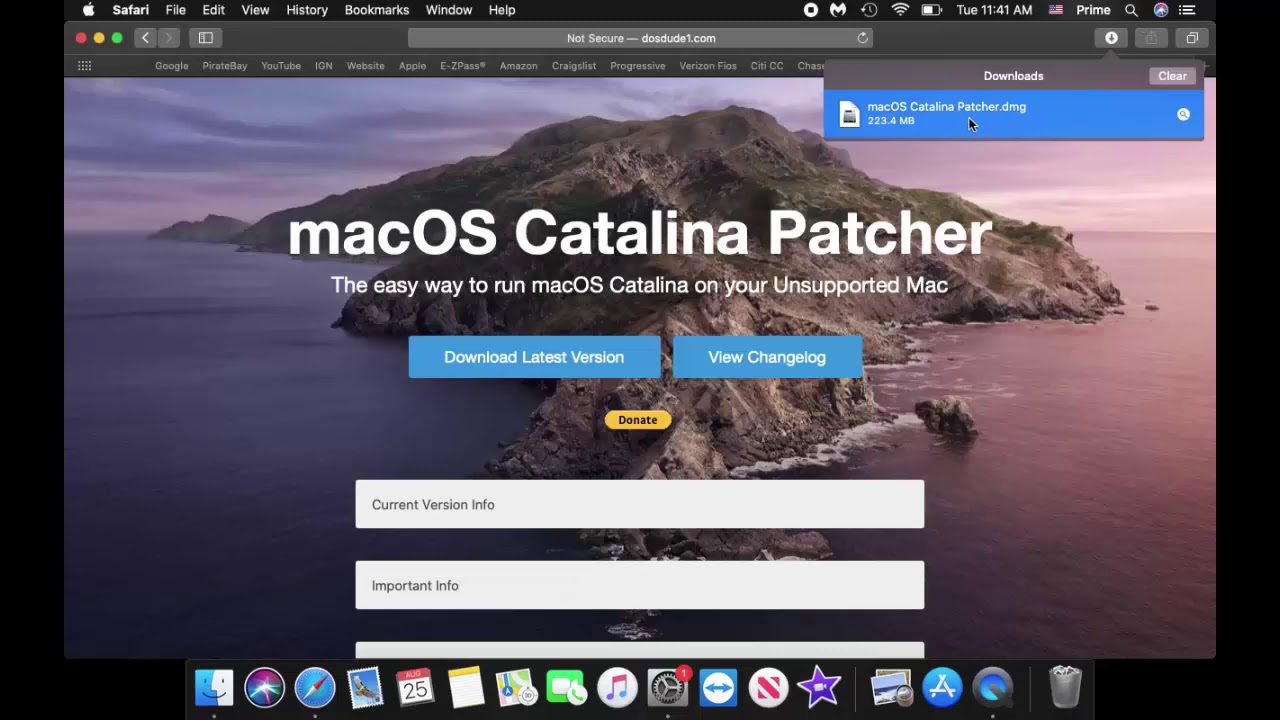Open the Website bookmark
Screen dimensions: 1280x720
point(366,66)
